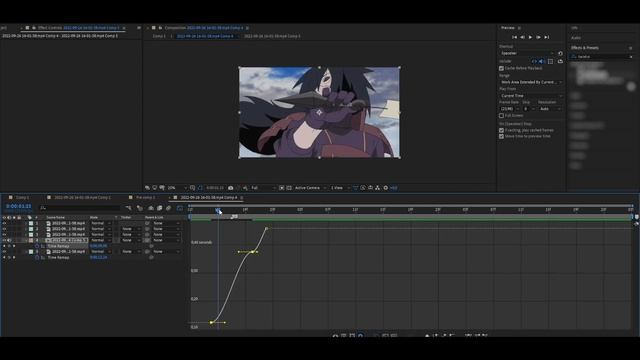Toggle If caching, play cached frames checkbox
Image resolution: width=640 pixels, height=360 pixels.
501,130
